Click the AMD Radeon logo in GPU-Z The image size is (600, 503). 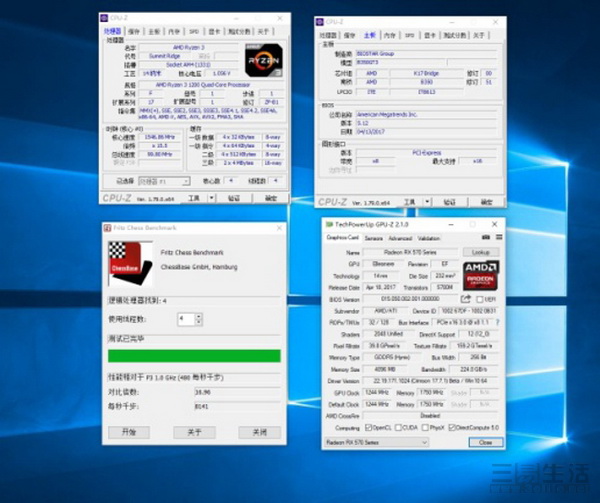click(481, 276)
